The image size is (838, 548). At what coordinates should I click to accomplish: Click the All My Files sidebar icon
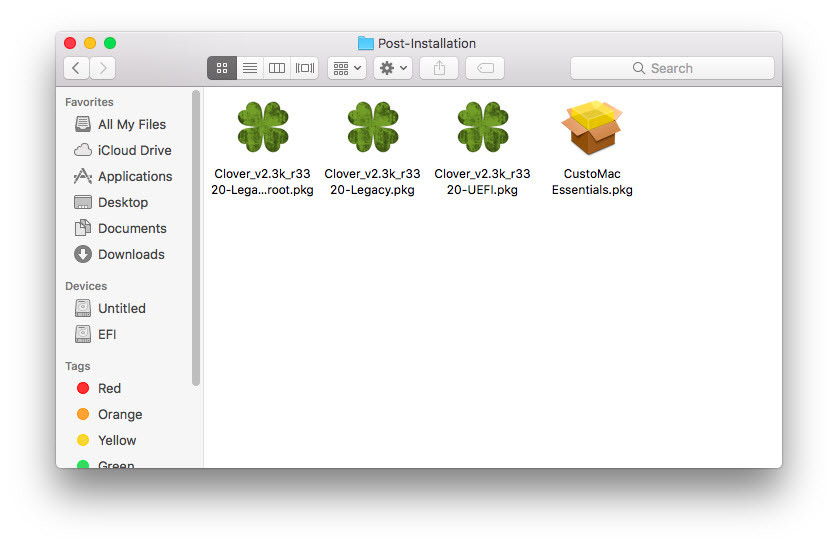pos(83,124)
